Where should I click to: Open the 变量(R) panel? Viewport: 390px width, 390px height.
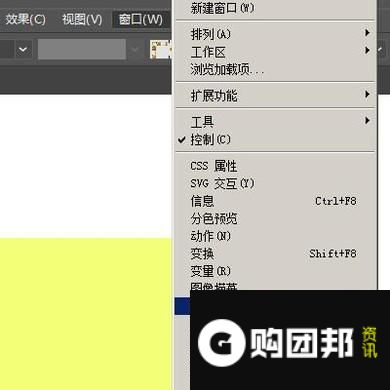275,271
